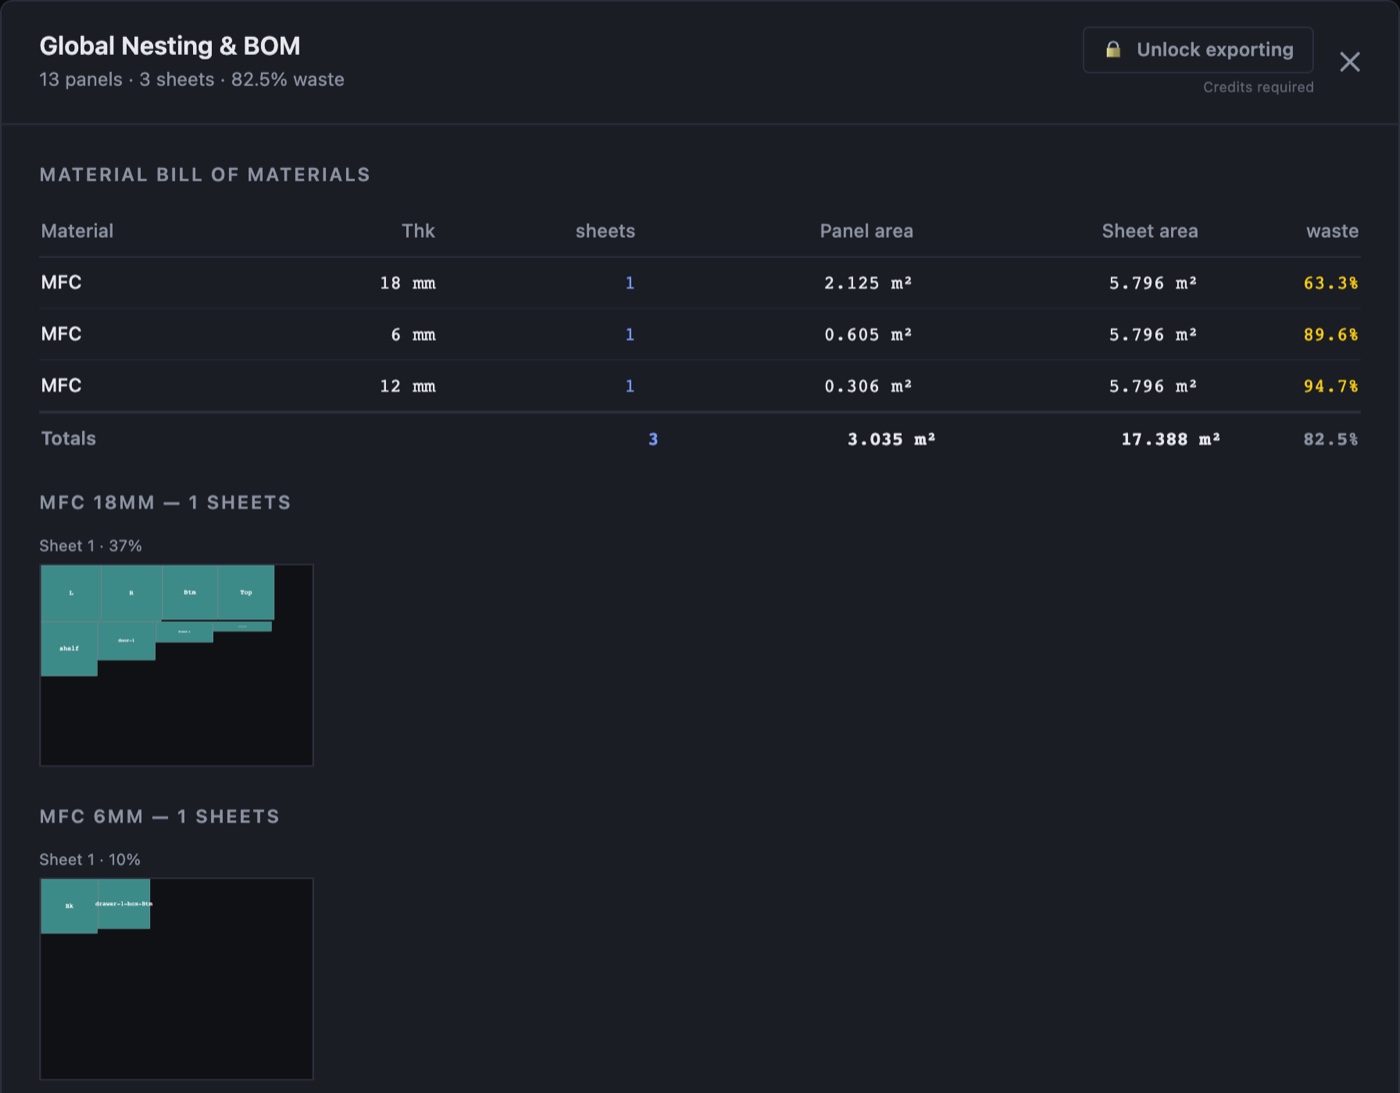Screen dimensions: 1400x1093
Task: Click the 'Sheet 1 · 37%' label
Action: (90, 546)
